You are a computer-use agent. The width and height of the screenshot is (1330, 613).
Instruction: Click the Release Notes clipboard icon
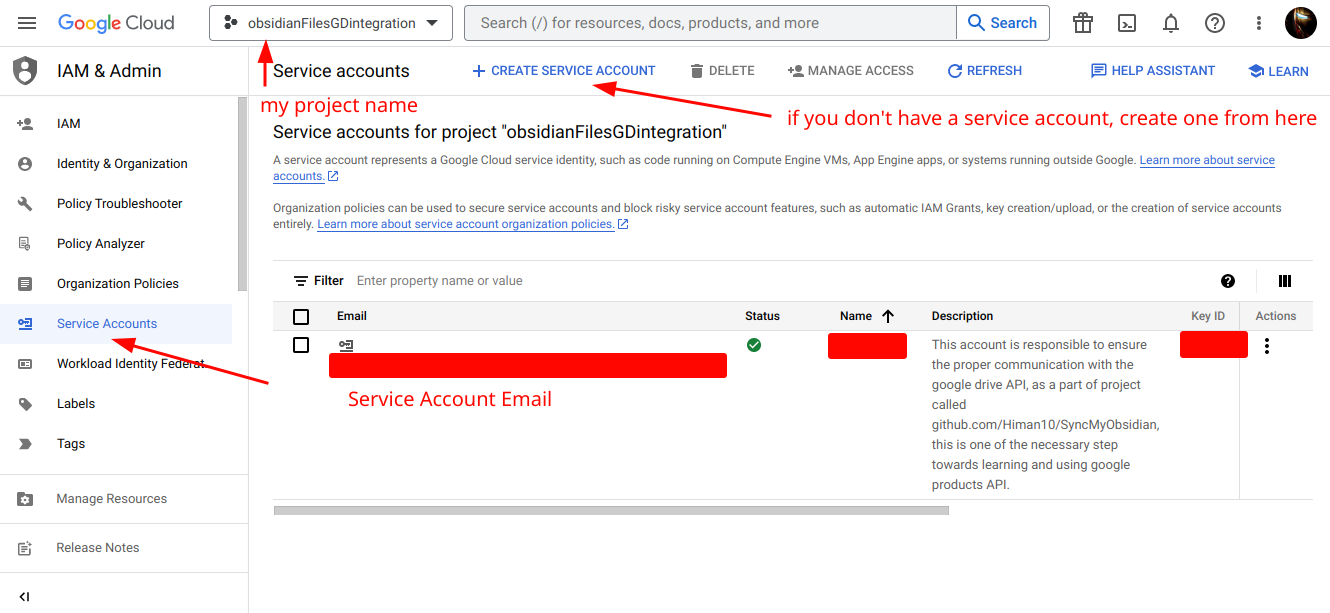[x=25, y=548]
